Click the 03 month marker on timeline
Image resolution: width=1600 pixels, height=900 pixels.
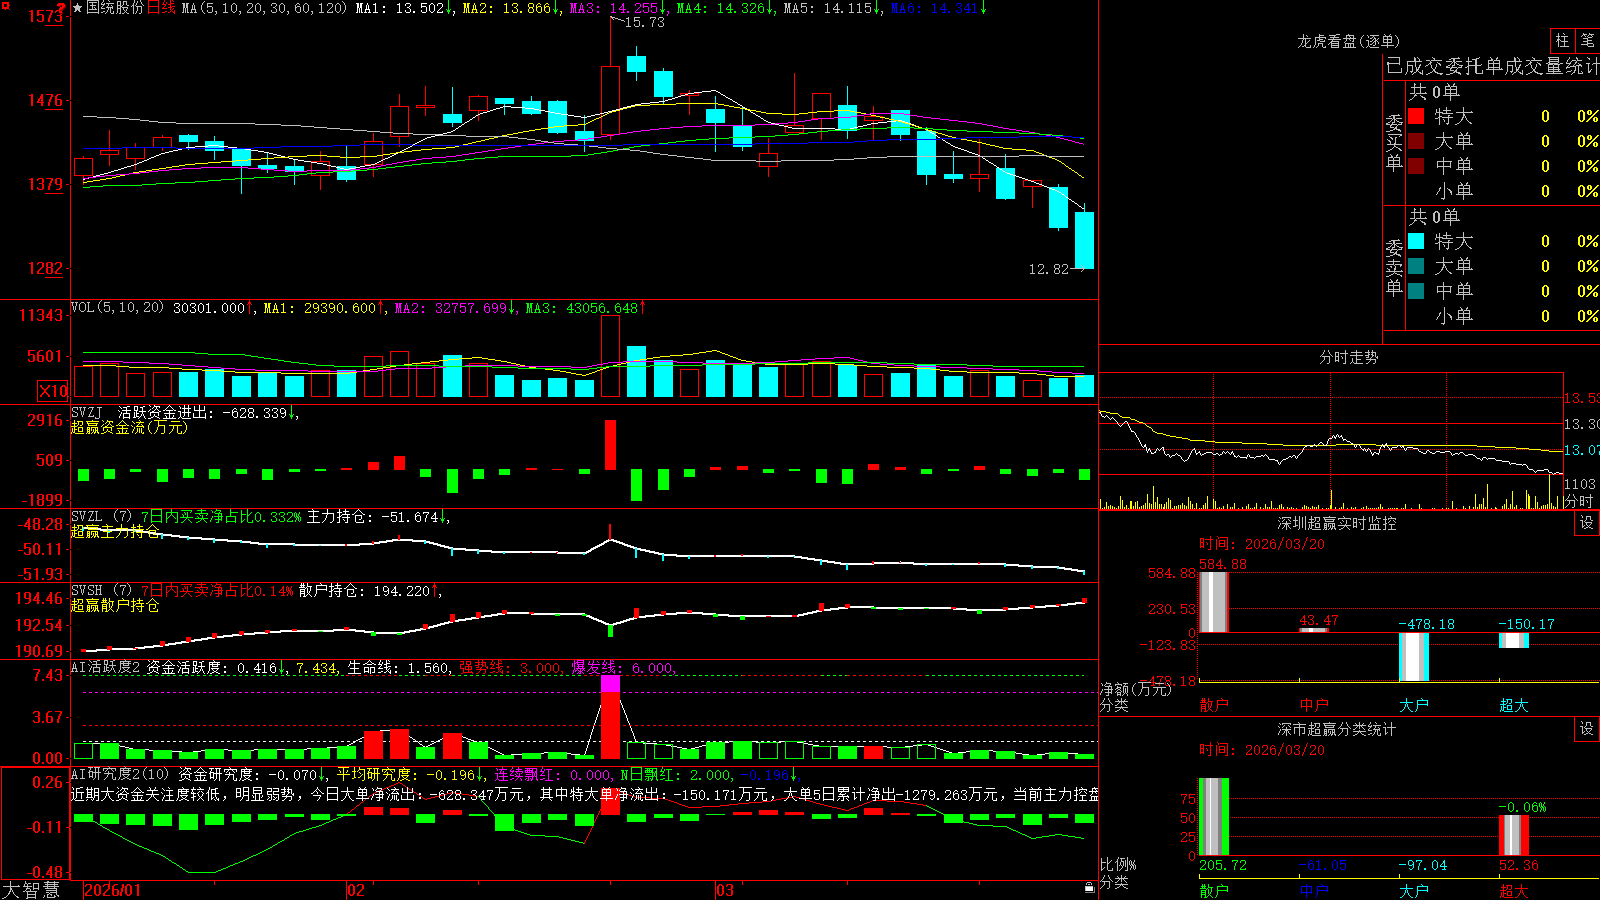(725, 890)
